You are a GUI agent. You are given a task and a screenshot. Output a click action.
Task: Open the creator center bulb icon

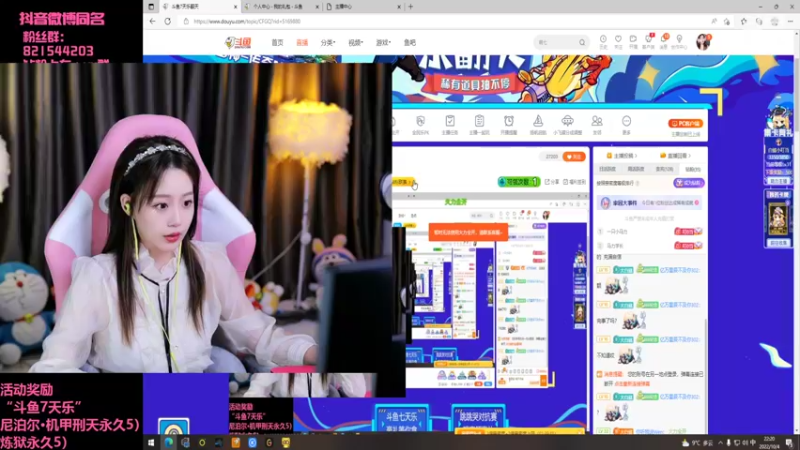point(679,41)
